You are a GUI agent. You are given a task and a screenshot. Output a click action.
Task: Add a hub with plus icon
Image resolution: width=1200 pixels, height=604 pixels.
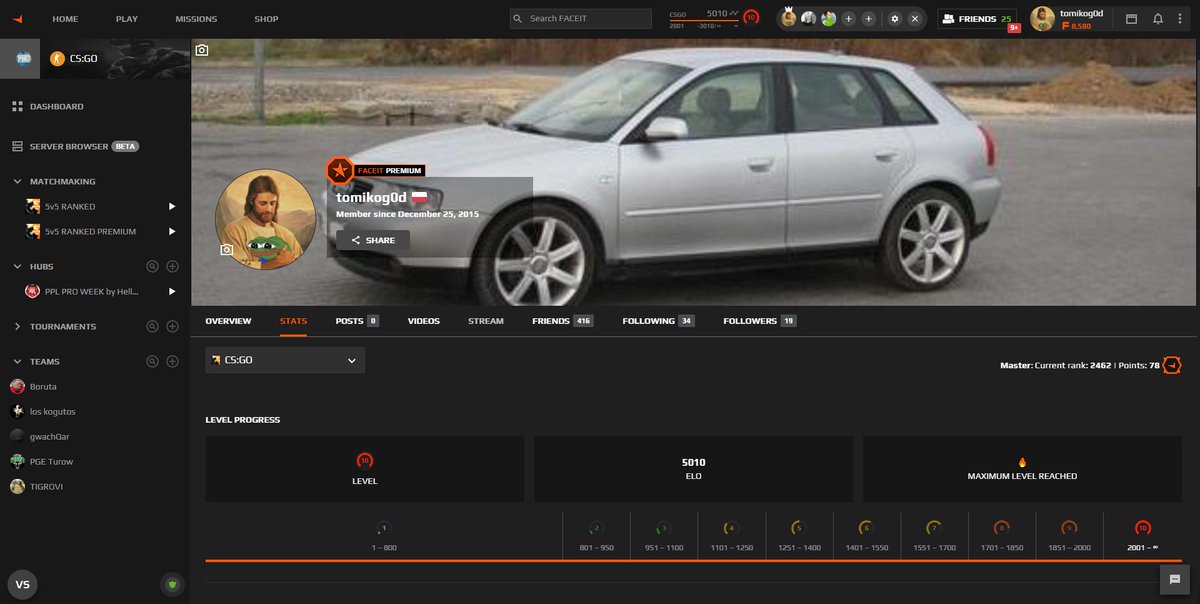tap(172, 266)
